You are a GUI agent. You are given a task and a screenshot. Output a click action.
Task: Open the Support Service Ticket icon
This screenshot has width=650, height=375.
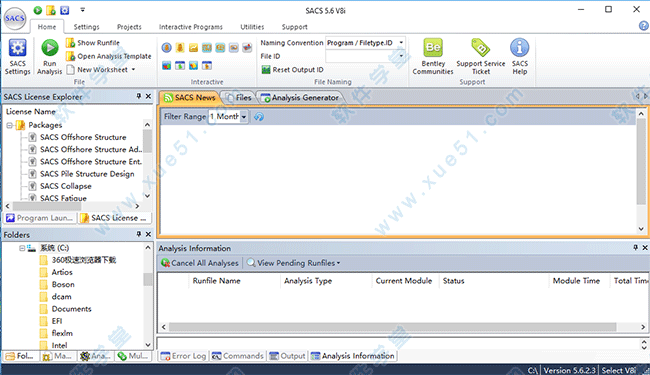(480, 47)
